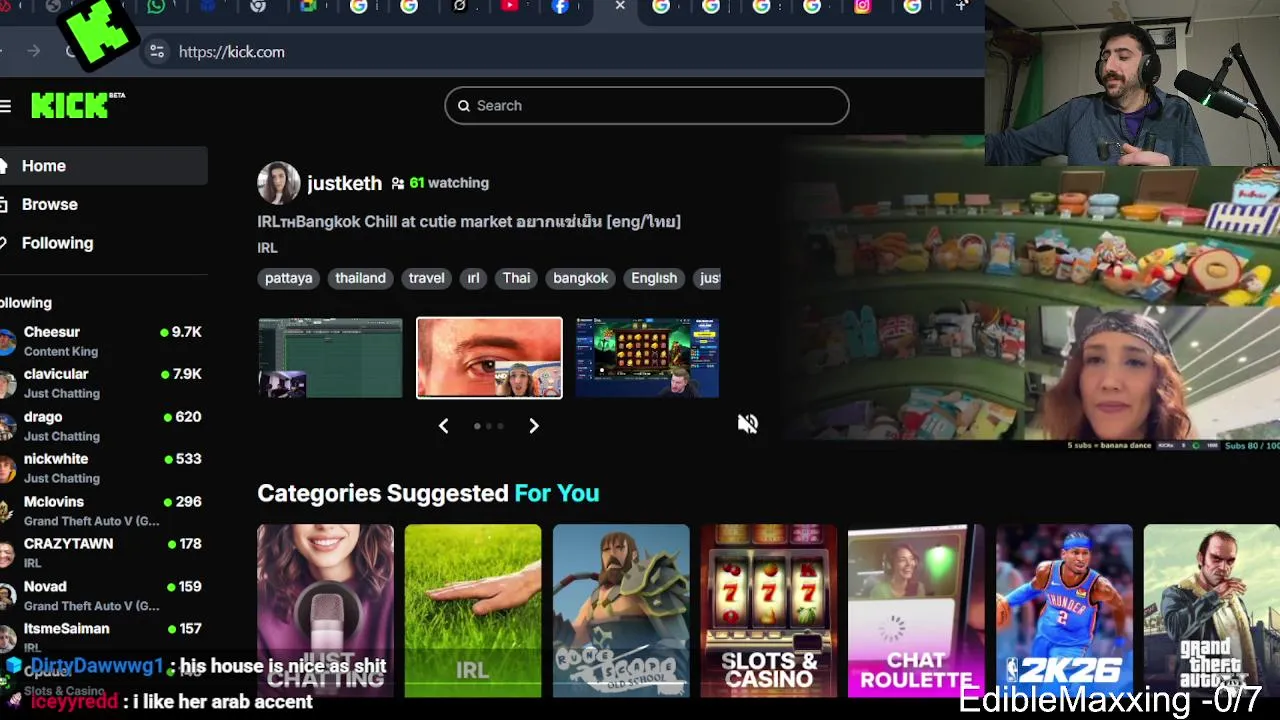
Task: Open Browse in sidebar
Action: coord(104,204)
